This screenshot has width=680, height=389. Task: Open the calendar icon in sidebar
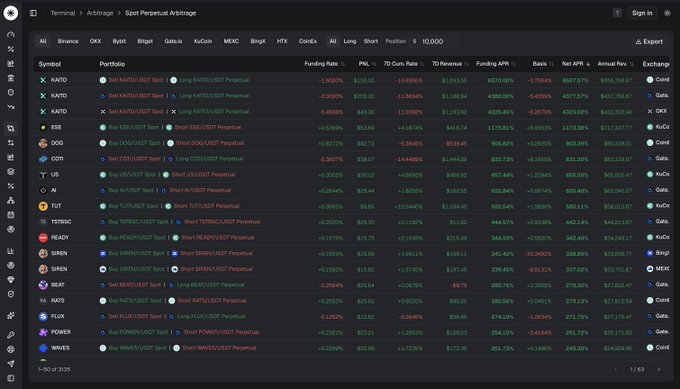point(11,215)
